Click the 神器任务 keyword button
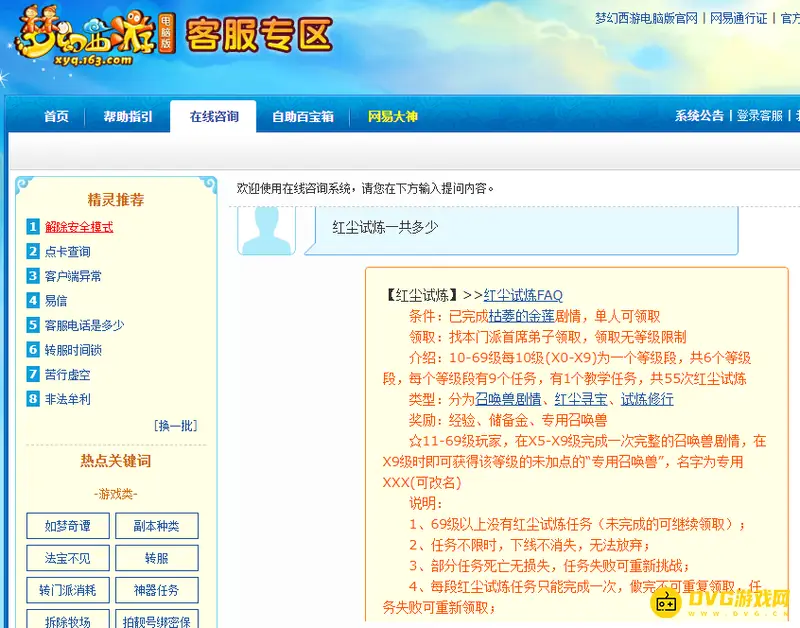 coord(157,590)
